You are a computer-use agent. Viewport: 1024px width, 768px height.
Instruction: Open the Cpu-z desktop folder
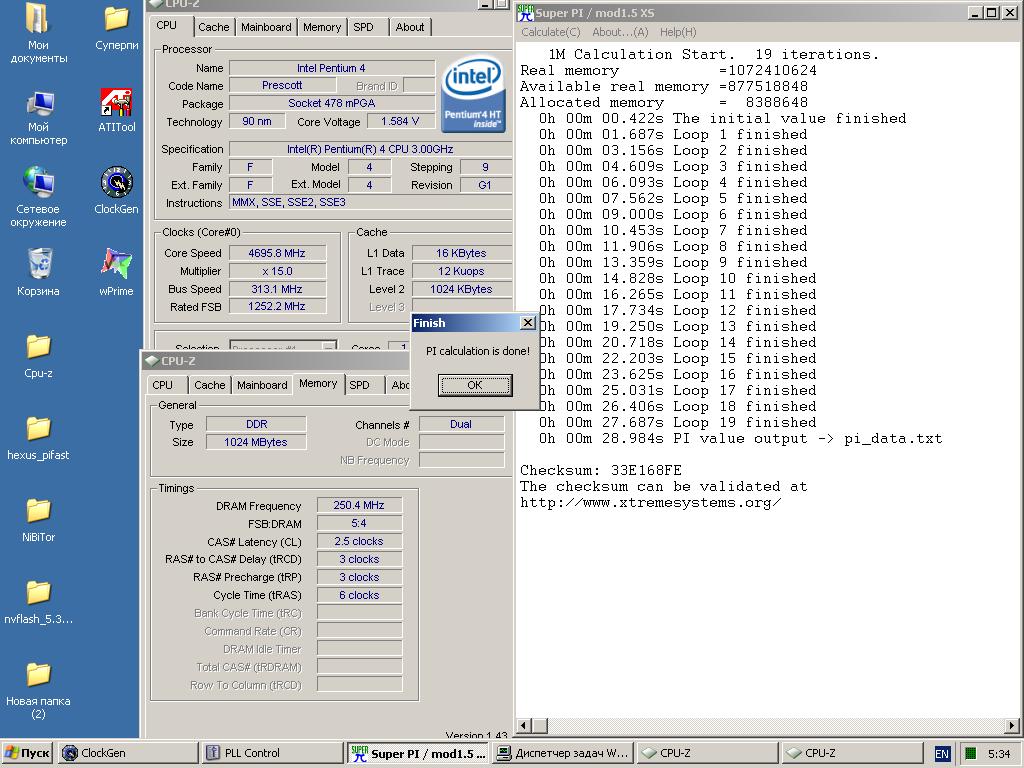(x=38, y=356)
